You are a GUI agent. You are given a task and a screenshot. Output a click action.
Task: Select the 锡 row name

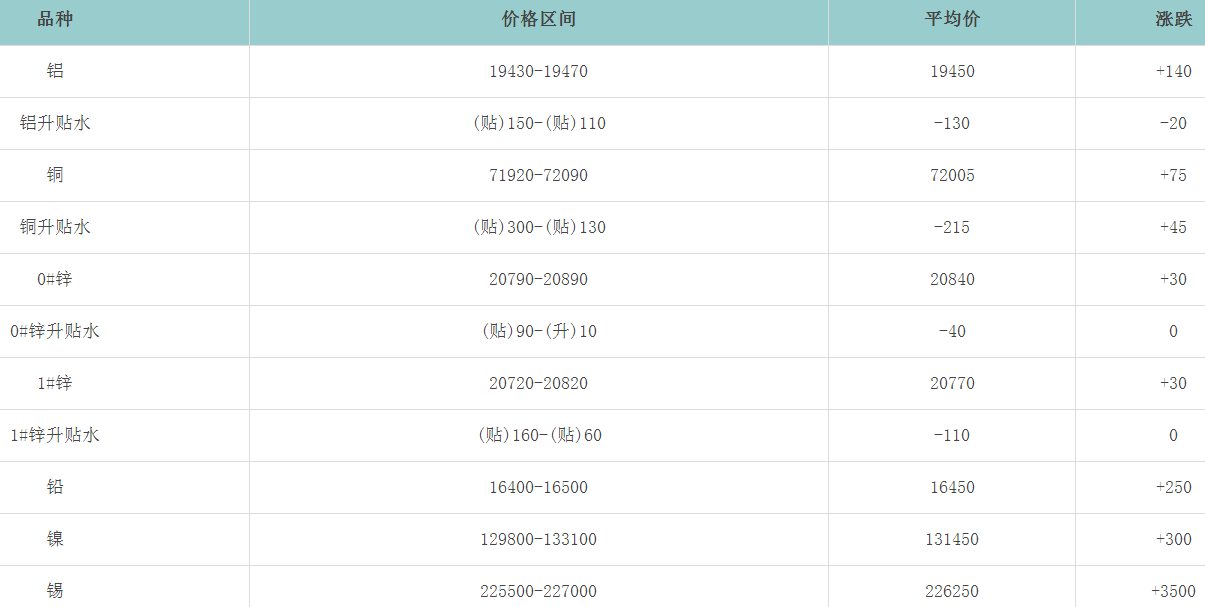[x=55, y=591]
